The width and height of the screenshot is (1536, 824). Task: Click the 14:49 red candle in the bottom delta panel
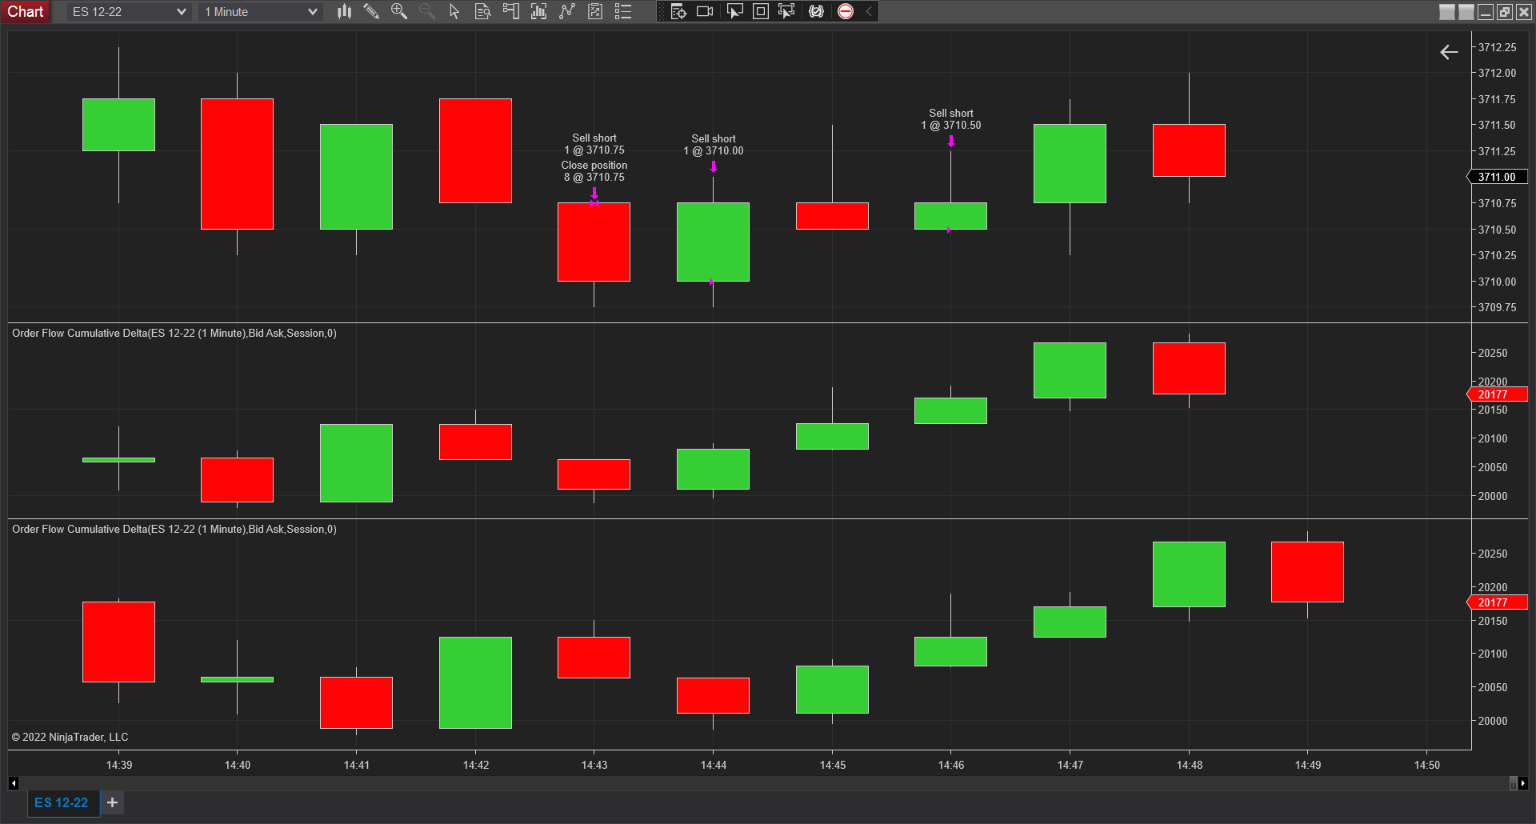click(x=1307, y=572)
